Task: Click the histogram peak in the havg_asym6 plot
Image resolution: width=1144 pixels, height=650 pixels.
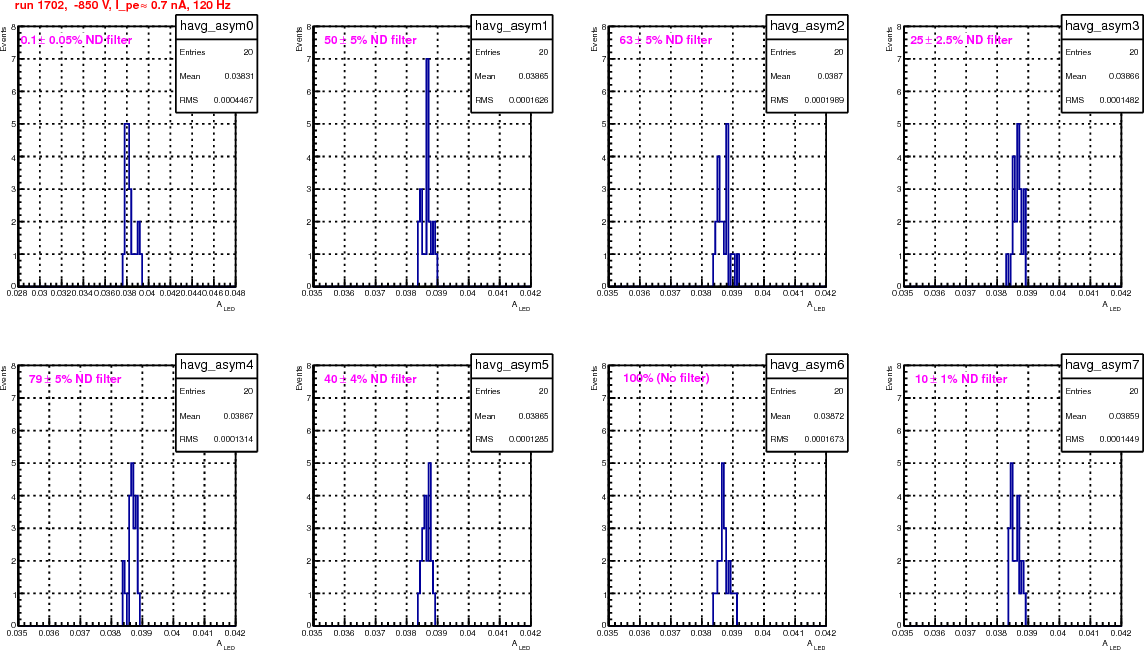Action: (x=722, y=465)
